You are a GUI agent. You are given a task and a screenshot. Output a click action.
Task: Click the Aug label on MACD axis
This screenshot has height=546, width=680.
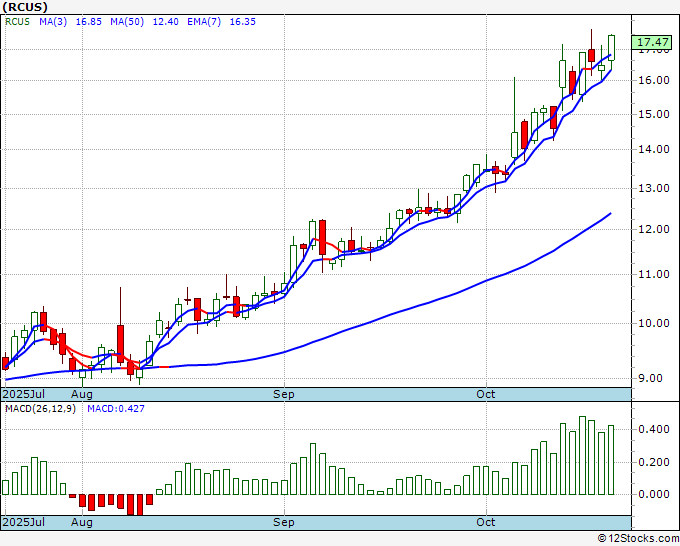coord(82,522)
